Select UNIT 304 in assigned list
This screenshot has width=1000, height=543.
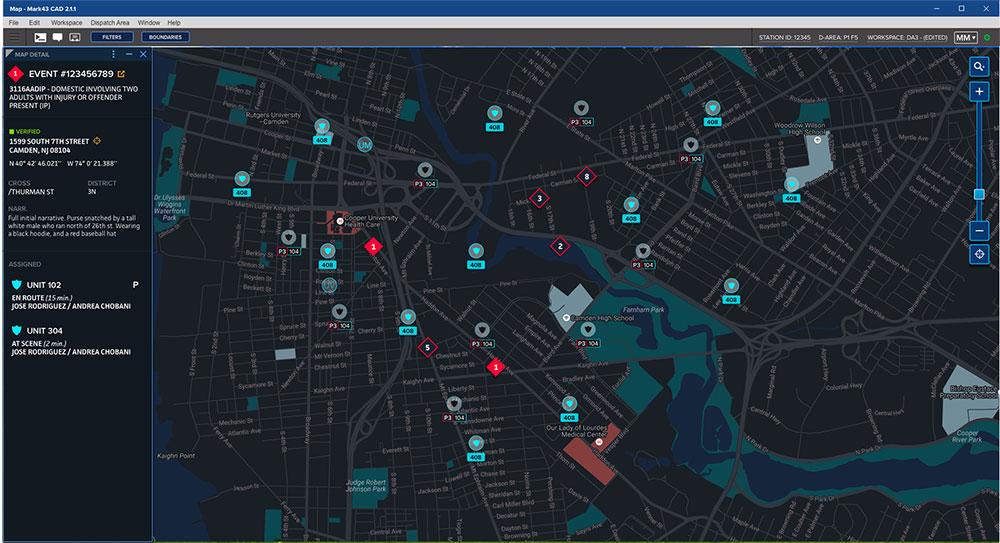[44, 331]
